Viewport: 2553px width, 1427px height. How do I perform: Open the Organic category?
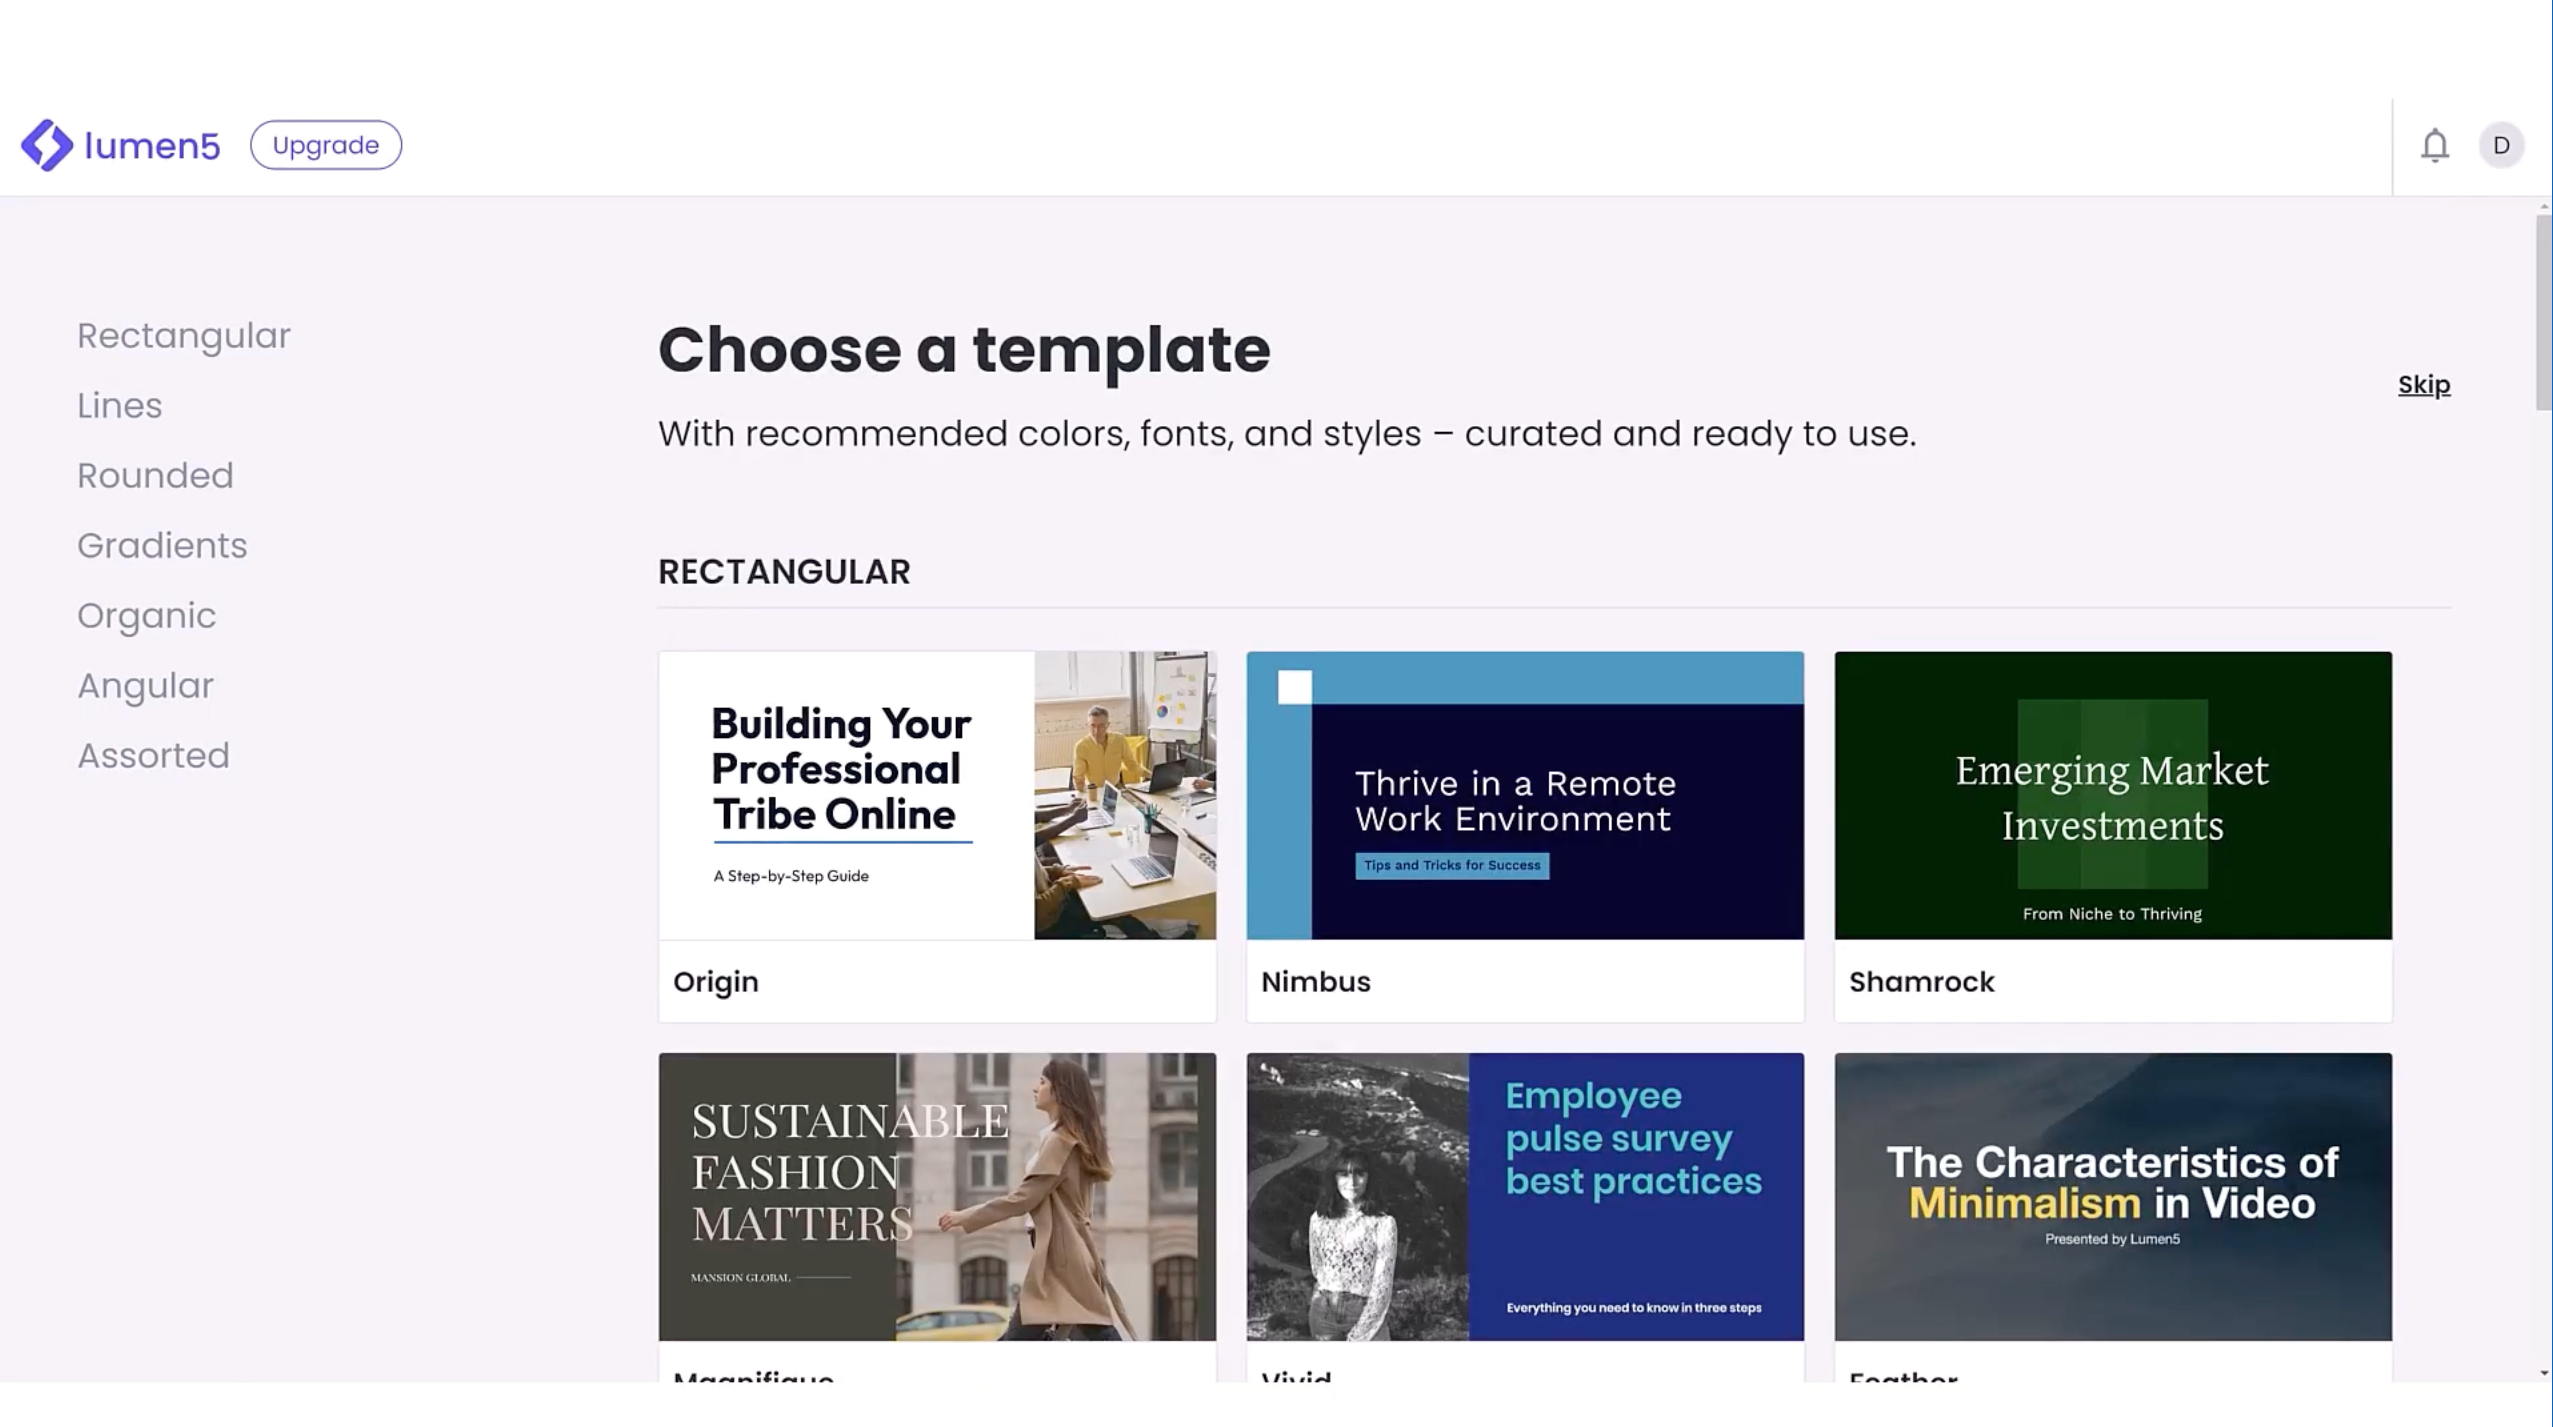click(147, 616)
